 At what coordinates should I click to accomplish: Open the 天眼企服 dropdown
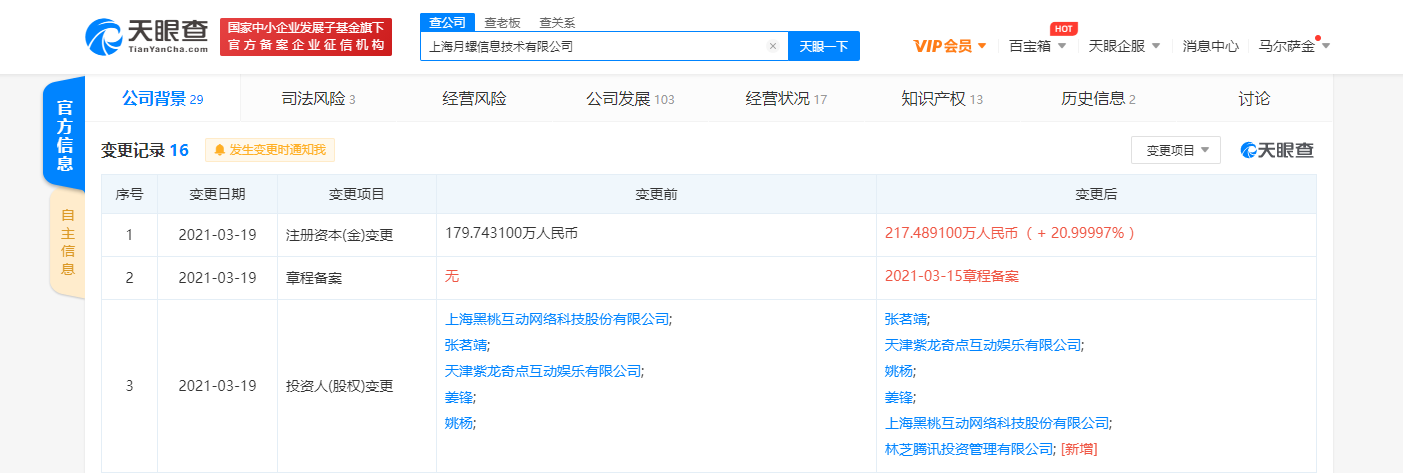click(1124, 46)
